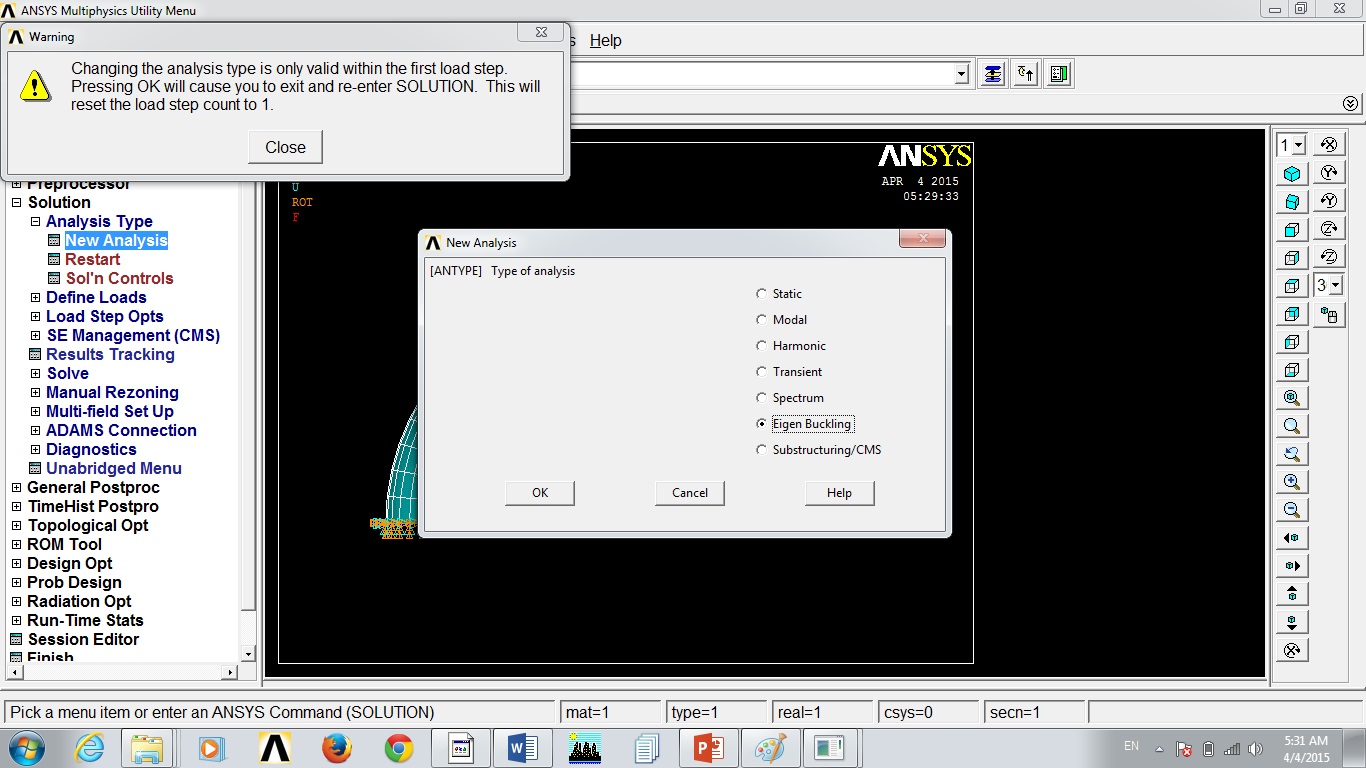Select the Static analysis radio button
Viewport: 1366px width, 768px height.
coord(762,294)
